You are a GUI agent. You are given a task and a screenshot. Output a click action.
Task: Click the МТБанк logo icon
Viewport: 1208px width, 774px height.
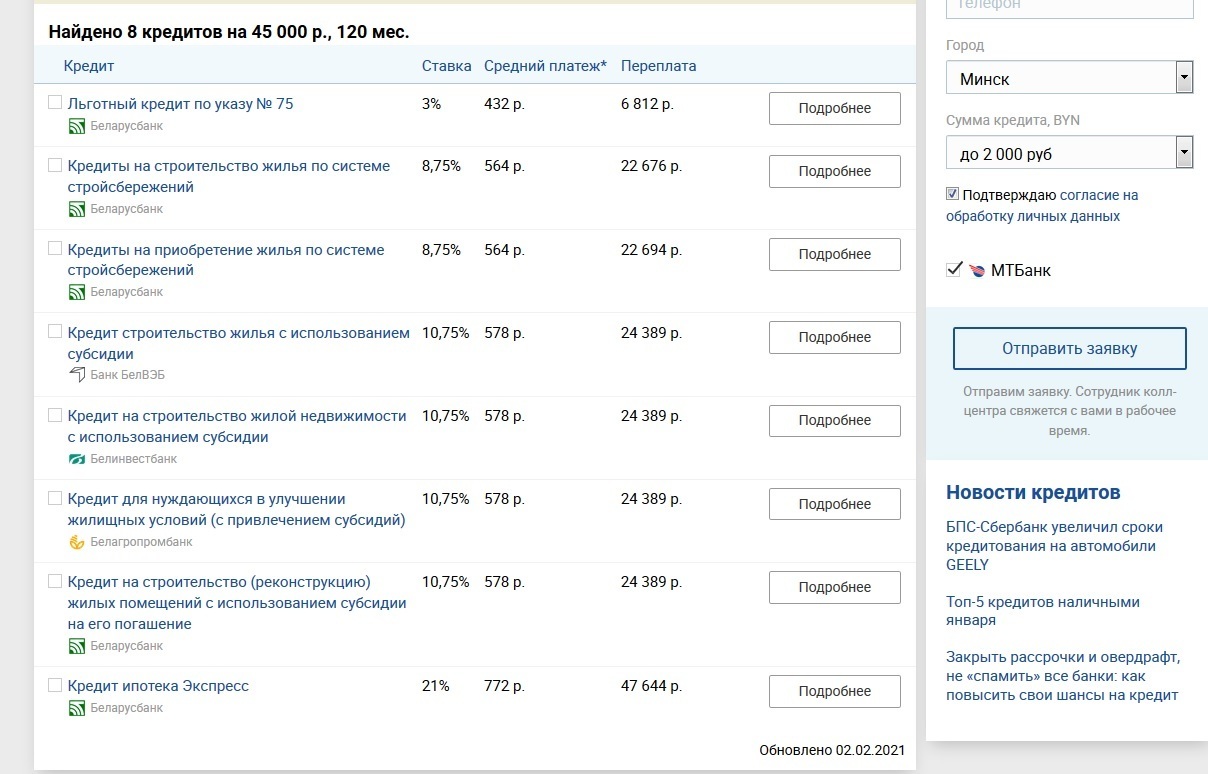(977, 270)
